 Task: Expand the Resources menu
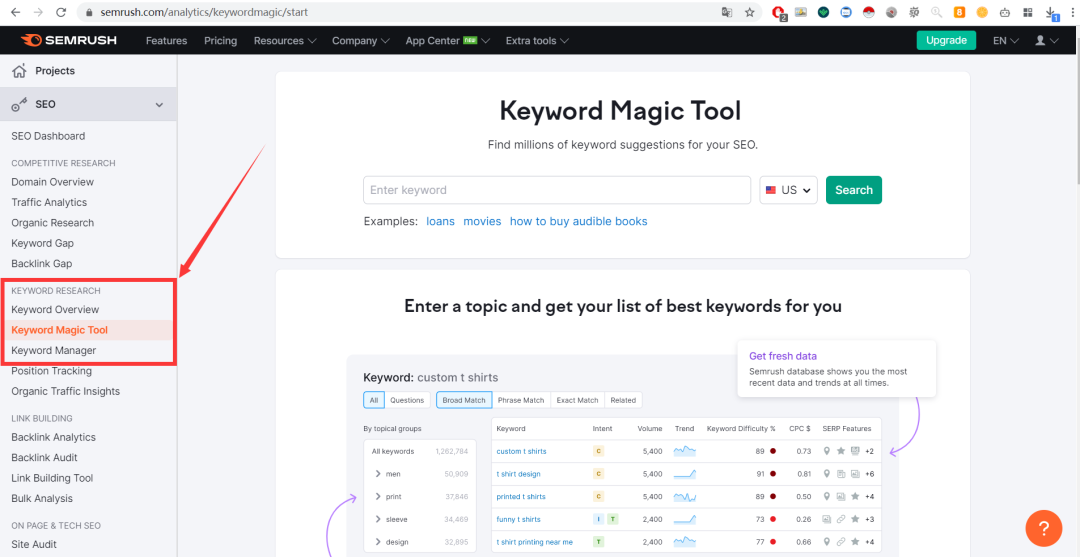click(x=285, y=41)
